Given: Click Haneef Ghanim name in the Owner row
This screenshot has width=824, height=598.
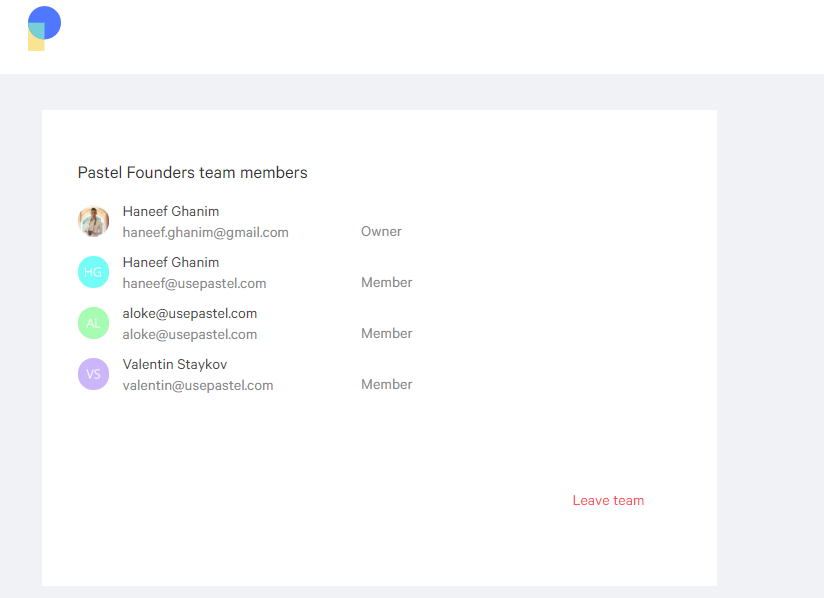Looking at the screenshot, I should coord(171,211).
